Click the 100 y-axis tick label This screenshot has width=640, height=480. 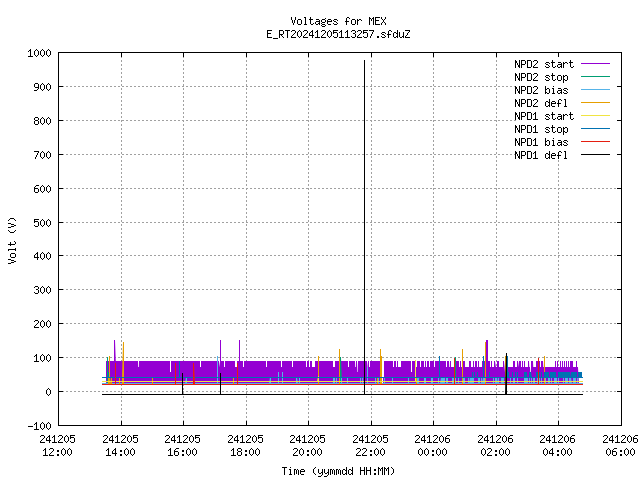pos(42,358)
